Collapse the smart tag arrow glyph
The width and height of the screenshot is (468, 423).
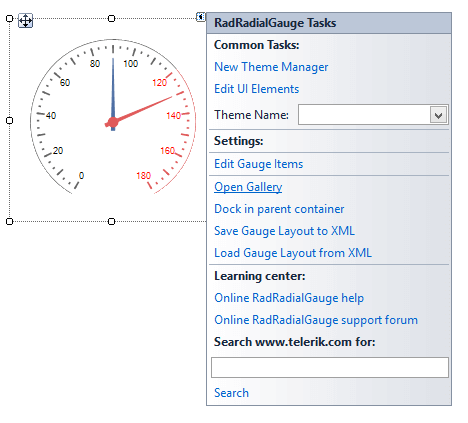pos(200,16)
